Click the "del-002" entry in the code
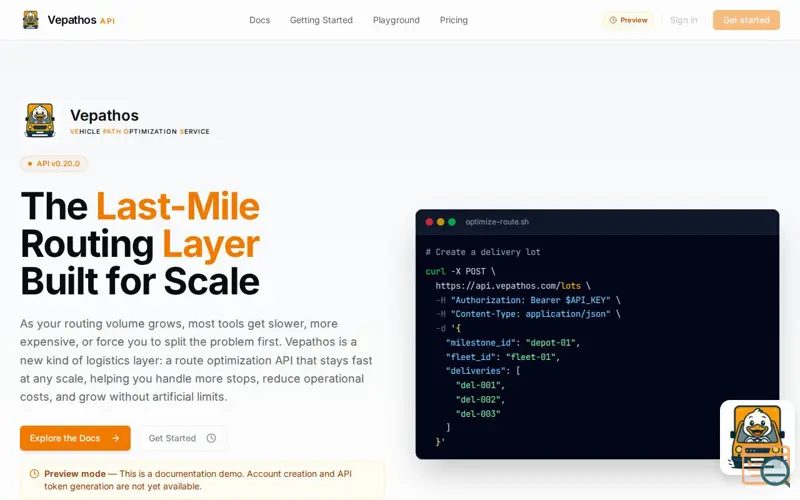Viewport: 800px width, 500px height. [x=480, y=399]
